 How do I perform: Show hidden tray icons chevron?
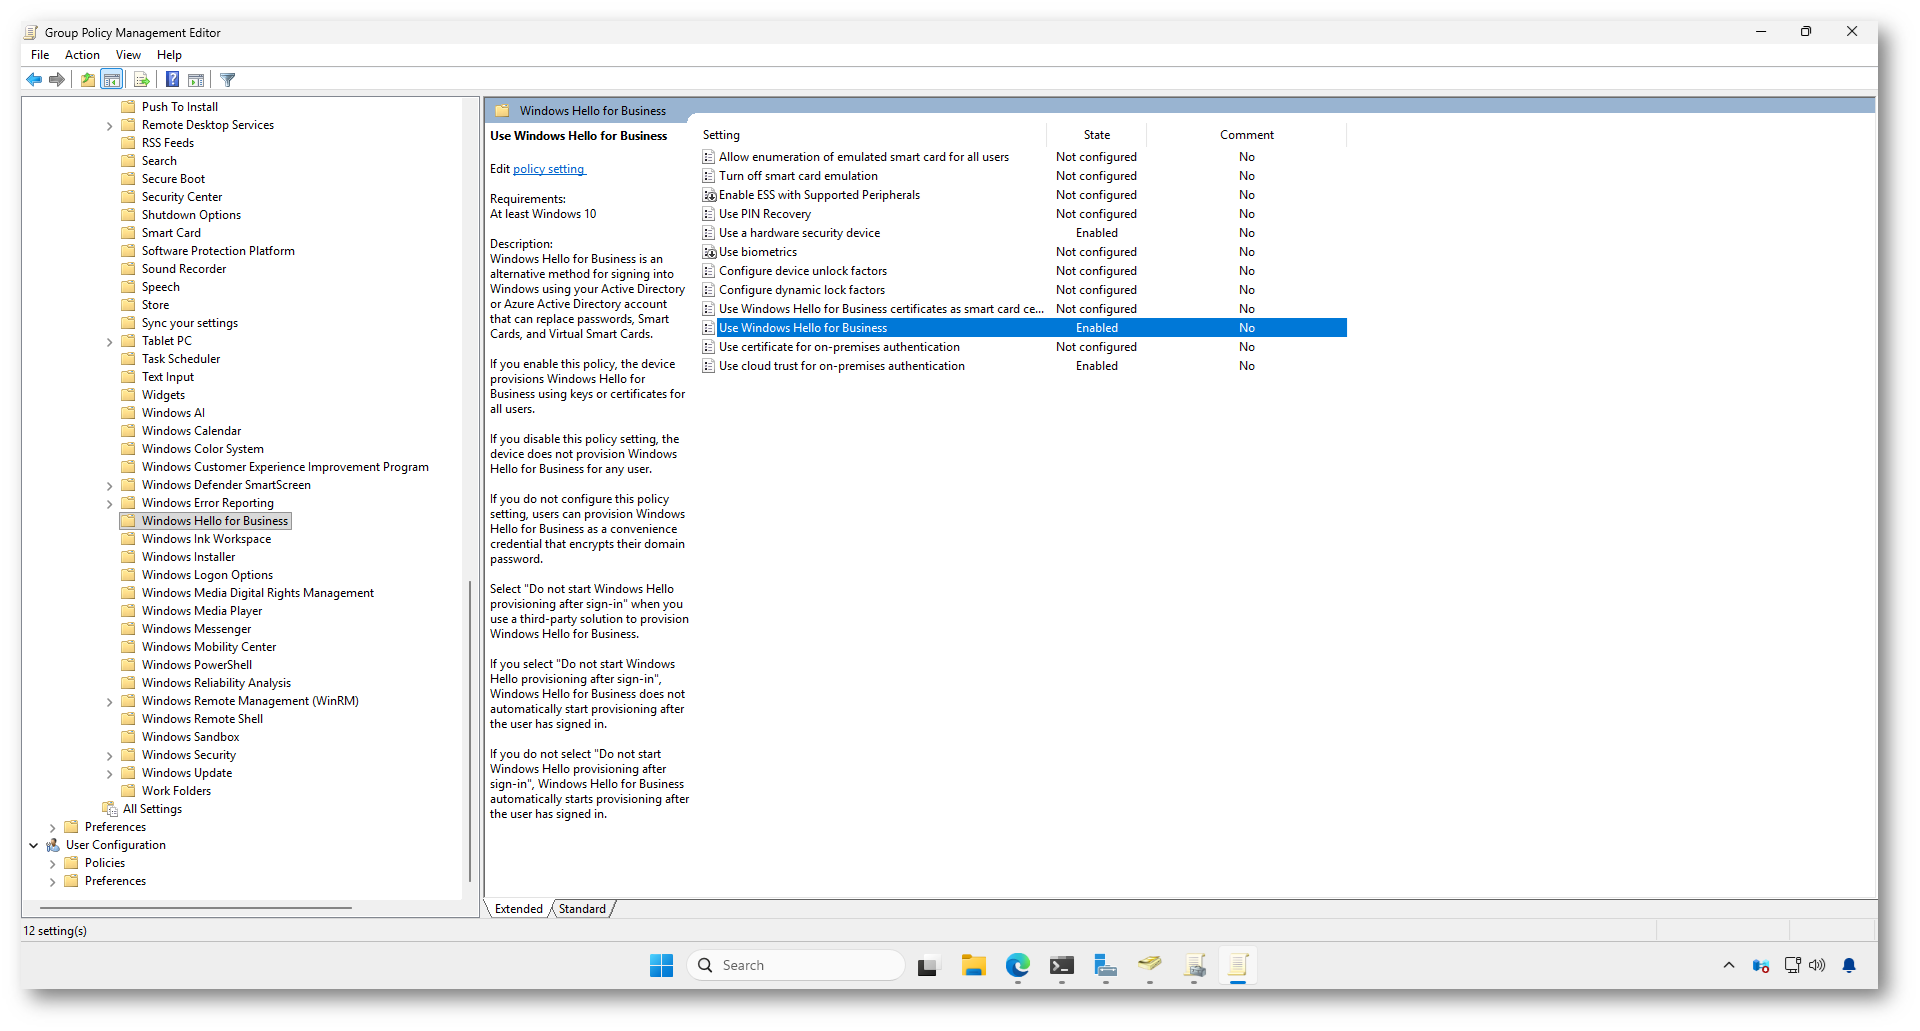coord(1728,965)
